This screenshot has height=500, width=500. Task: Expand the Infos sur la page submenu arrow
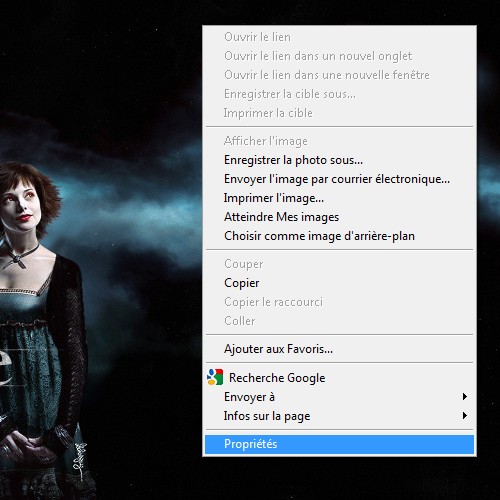[464, 415]
